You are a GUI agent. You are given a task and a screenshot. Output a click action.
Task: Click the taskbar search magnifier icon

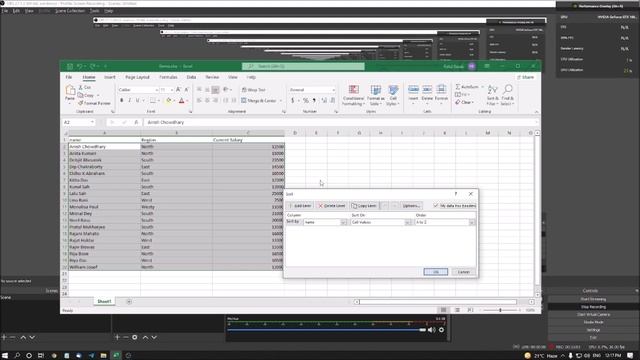coord(17,356)
